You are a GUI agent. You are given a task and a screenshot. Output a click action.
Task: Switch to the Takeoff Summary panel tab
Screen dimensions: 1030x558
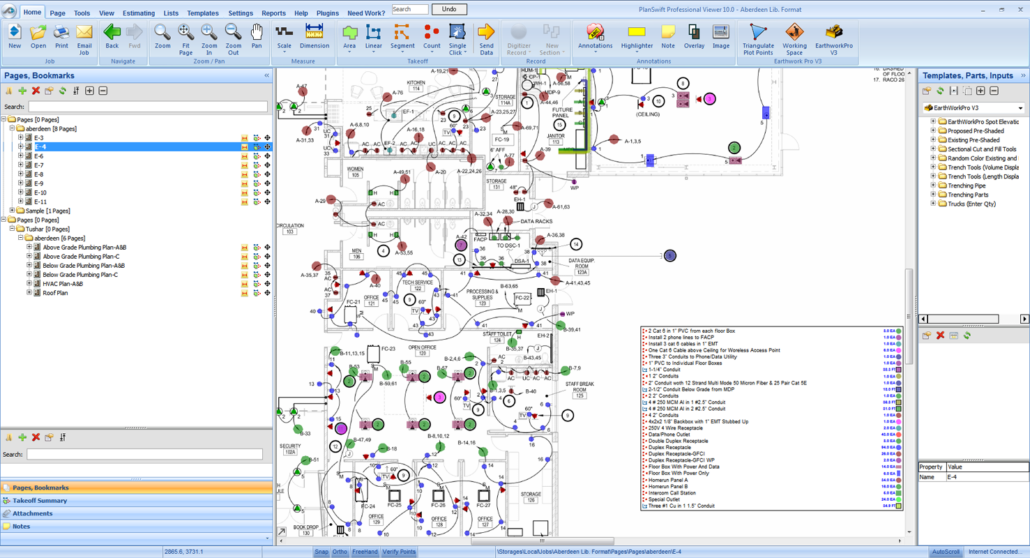[x=40, y=500]
